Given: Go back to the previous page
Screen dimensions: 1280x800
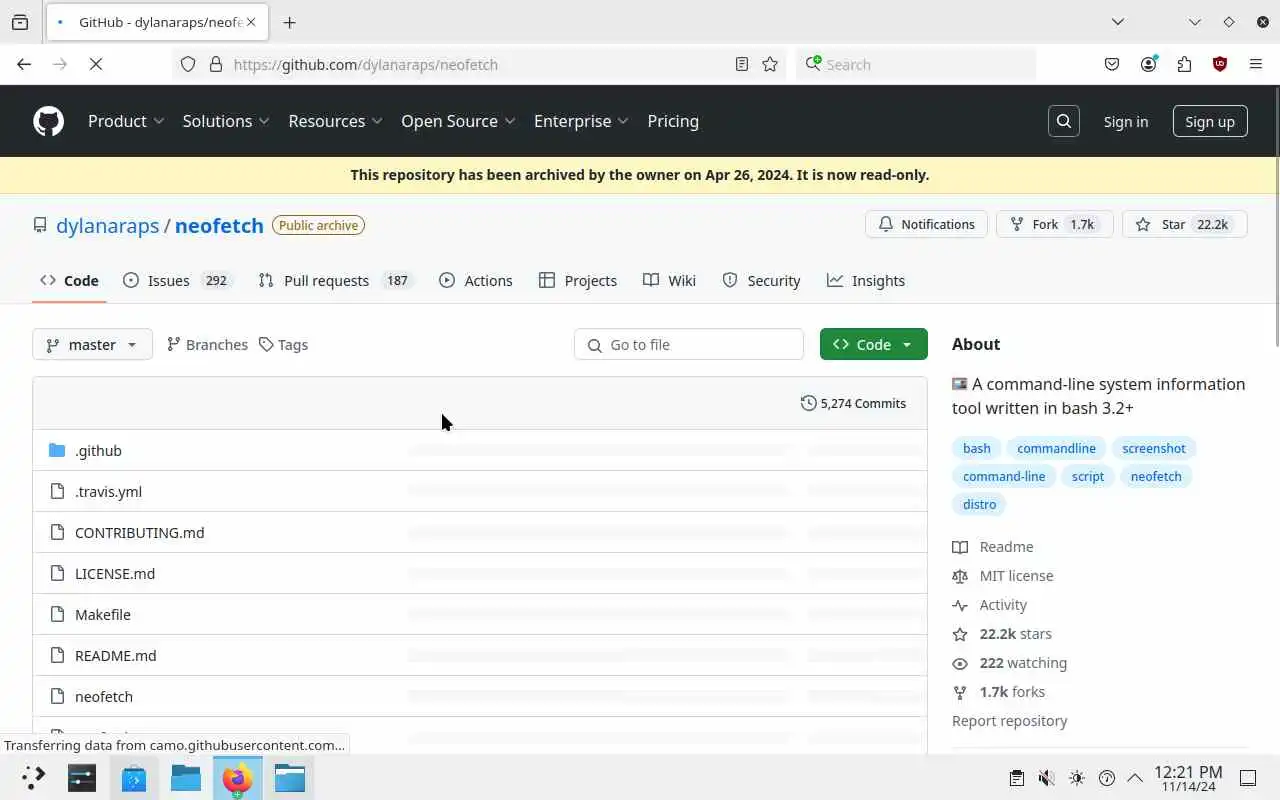Looking at the screenshot, I should 24,64.
